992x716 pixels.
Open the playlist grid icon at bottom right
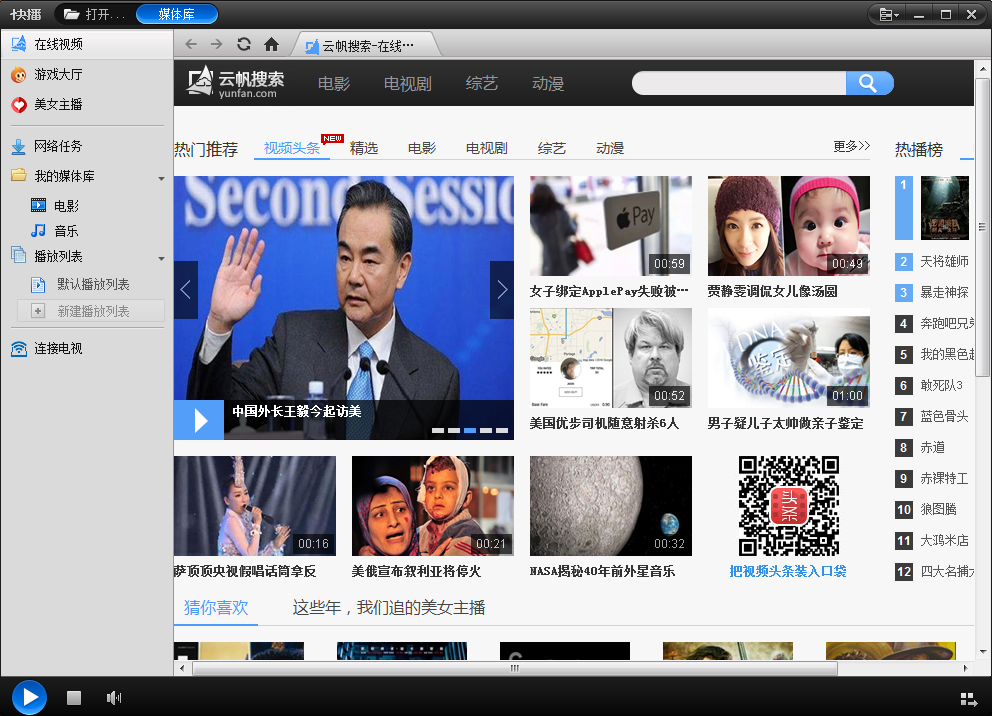coord(967,699)
